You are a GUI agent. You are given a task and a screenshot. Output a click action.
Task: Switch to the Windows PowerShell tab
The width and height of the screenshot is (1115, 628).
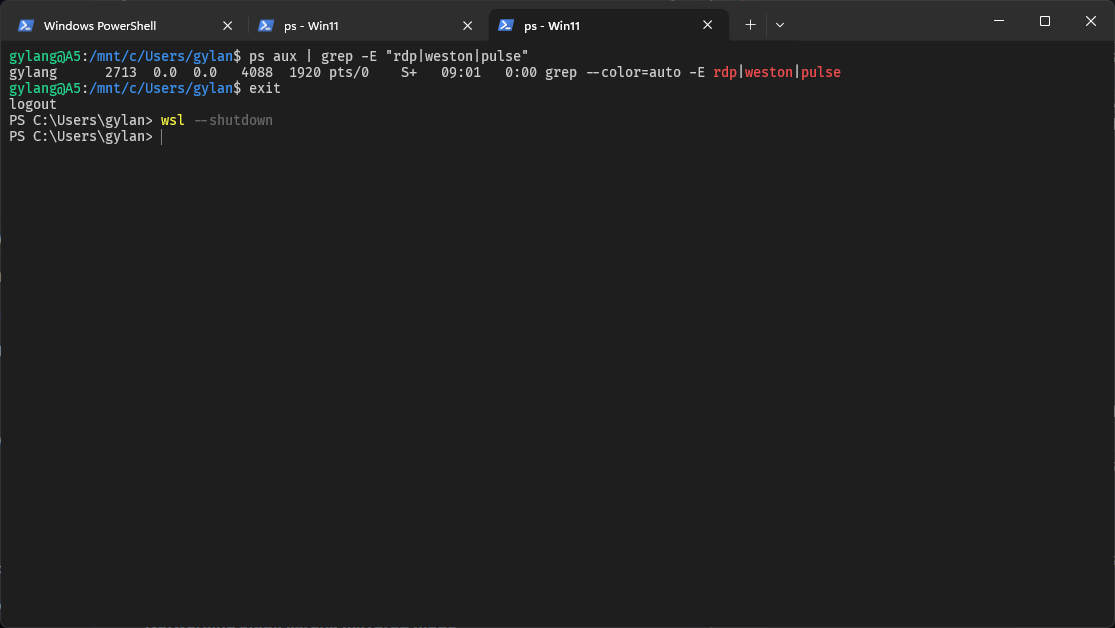(100, 25)
